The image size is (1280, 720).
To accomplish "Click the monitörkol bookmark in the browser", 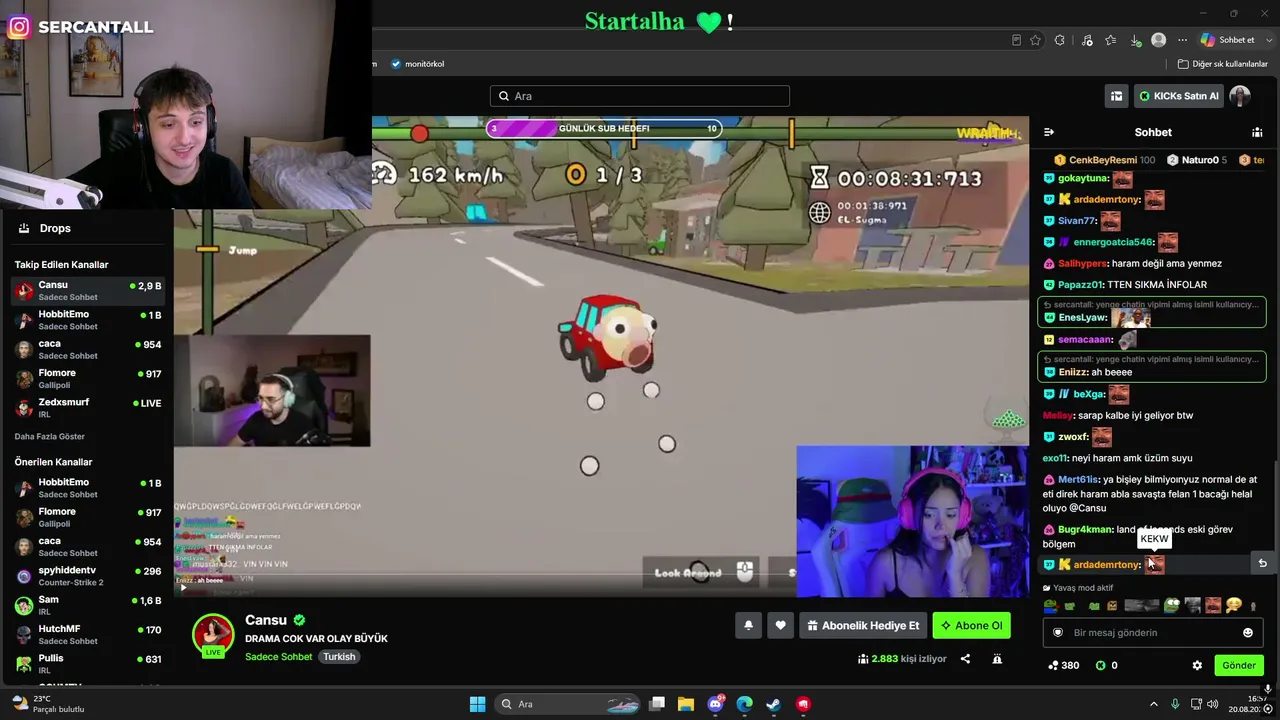I will coord(418,64).
